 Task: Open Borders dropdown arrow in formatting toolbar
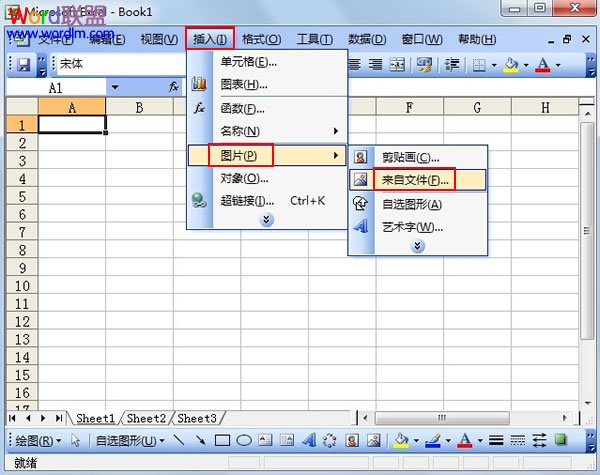pos(494,65)
